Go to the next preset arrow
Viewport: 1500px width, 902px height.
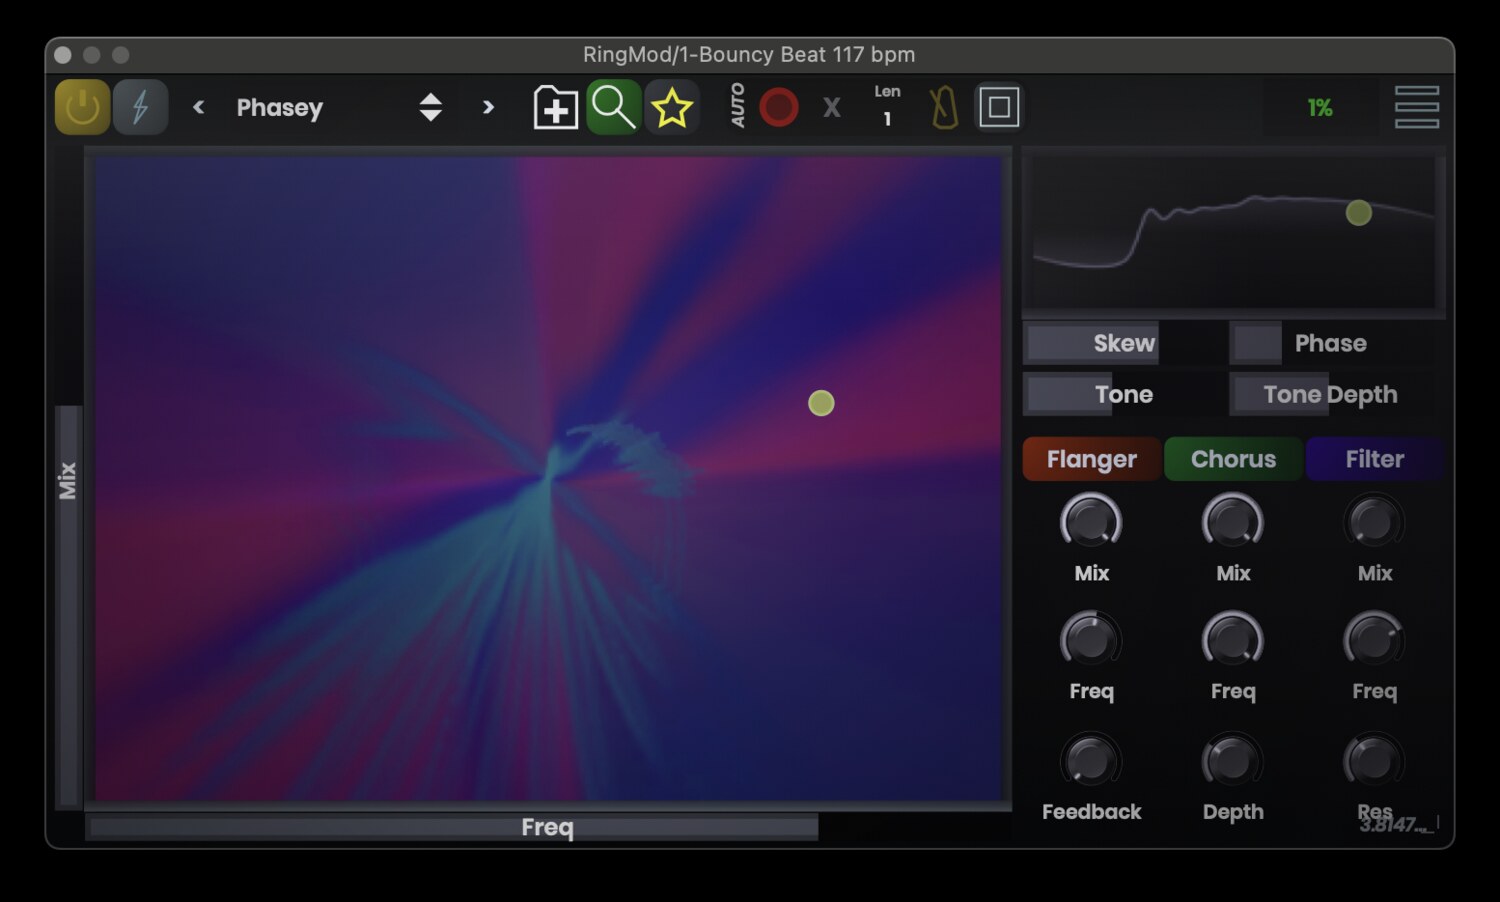(x=488, y=107)
